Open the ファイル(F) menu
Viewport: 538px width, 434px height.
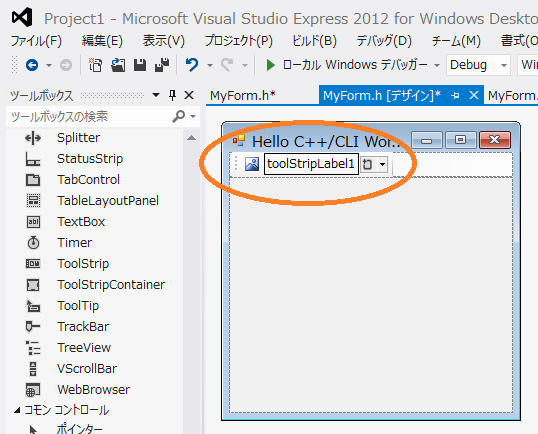coord(36,41)
